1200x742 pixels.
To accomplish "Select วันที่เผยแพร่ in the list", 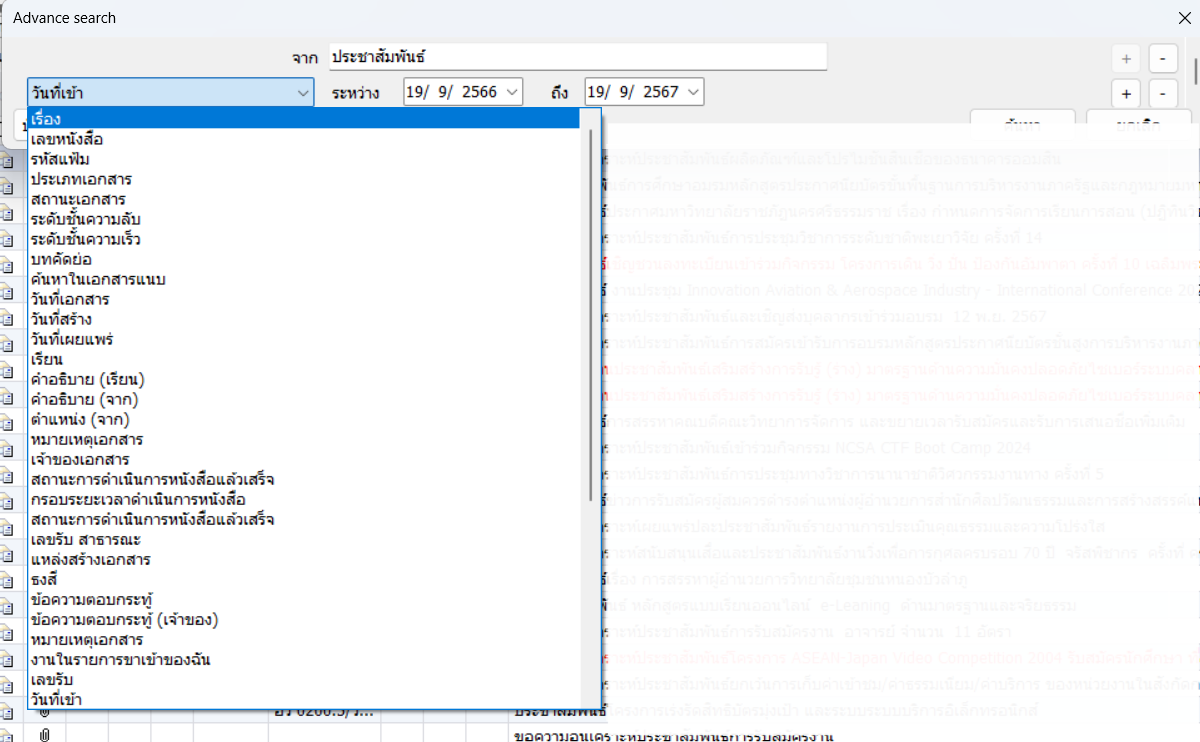I will click(x=304, y=339).
